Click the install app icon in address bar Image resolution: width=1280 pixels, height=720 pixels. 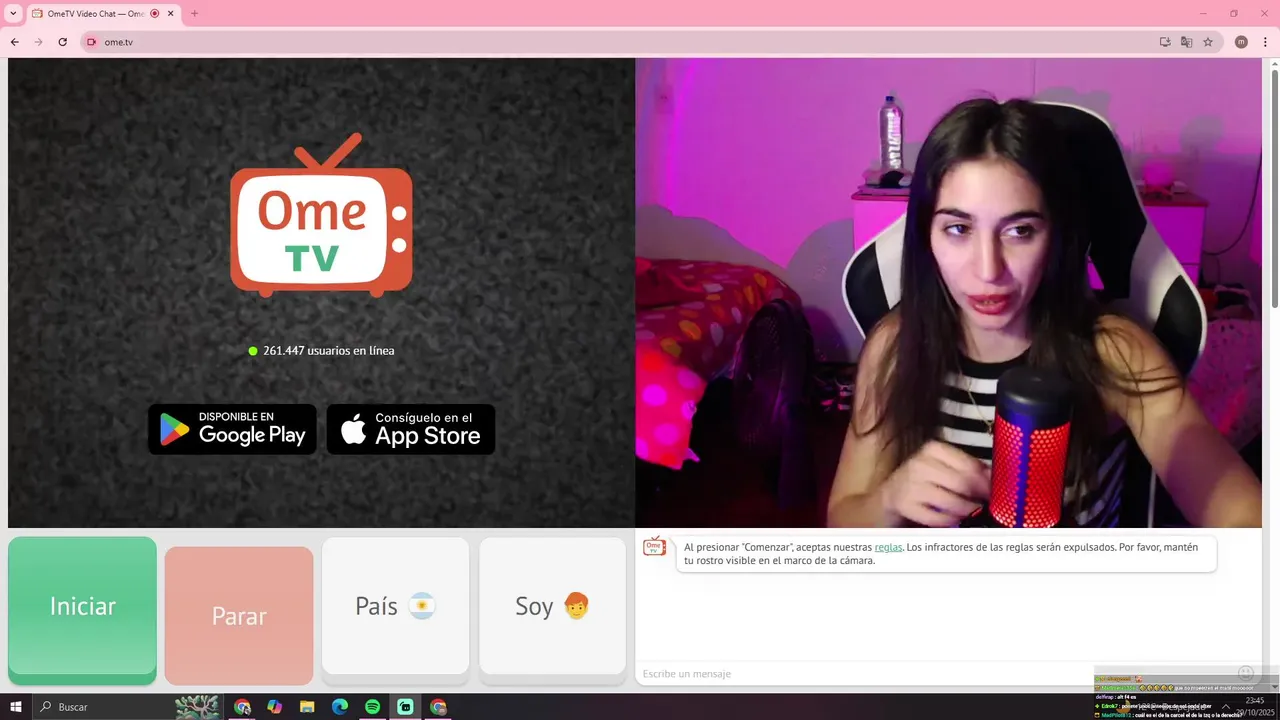click(x=1165, y=42)
